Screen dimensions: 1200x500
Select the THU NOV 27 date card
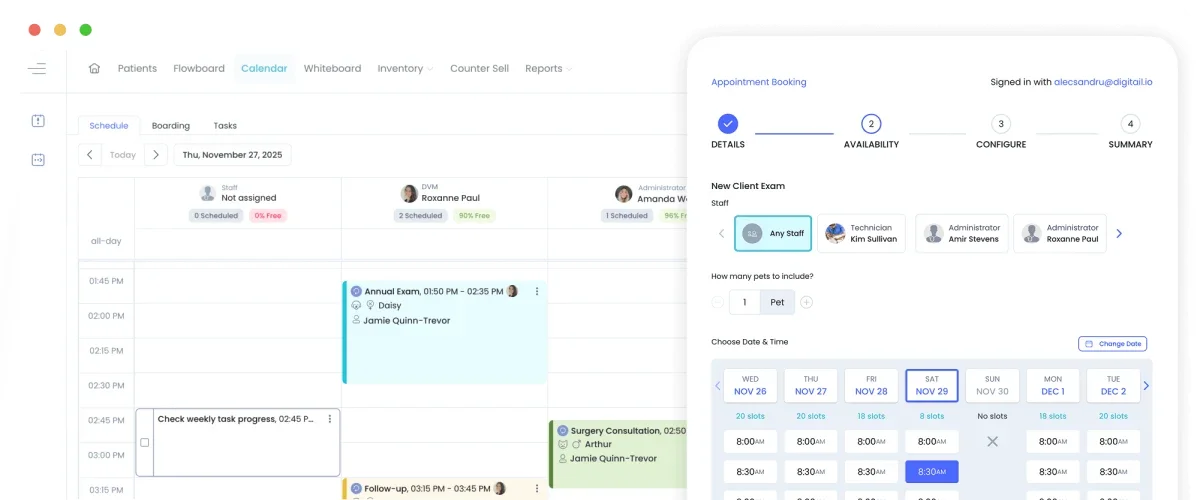(x=810, y=386)
